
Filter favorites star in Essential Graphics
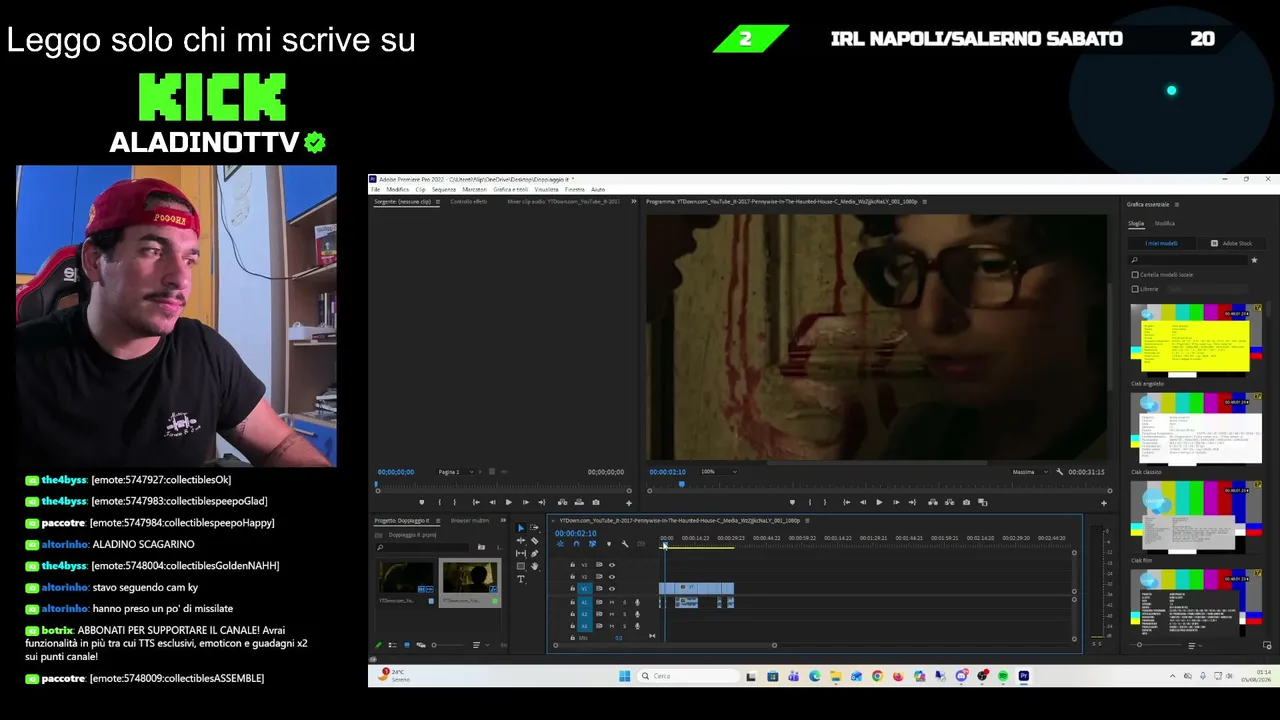tap(1254, 260)
